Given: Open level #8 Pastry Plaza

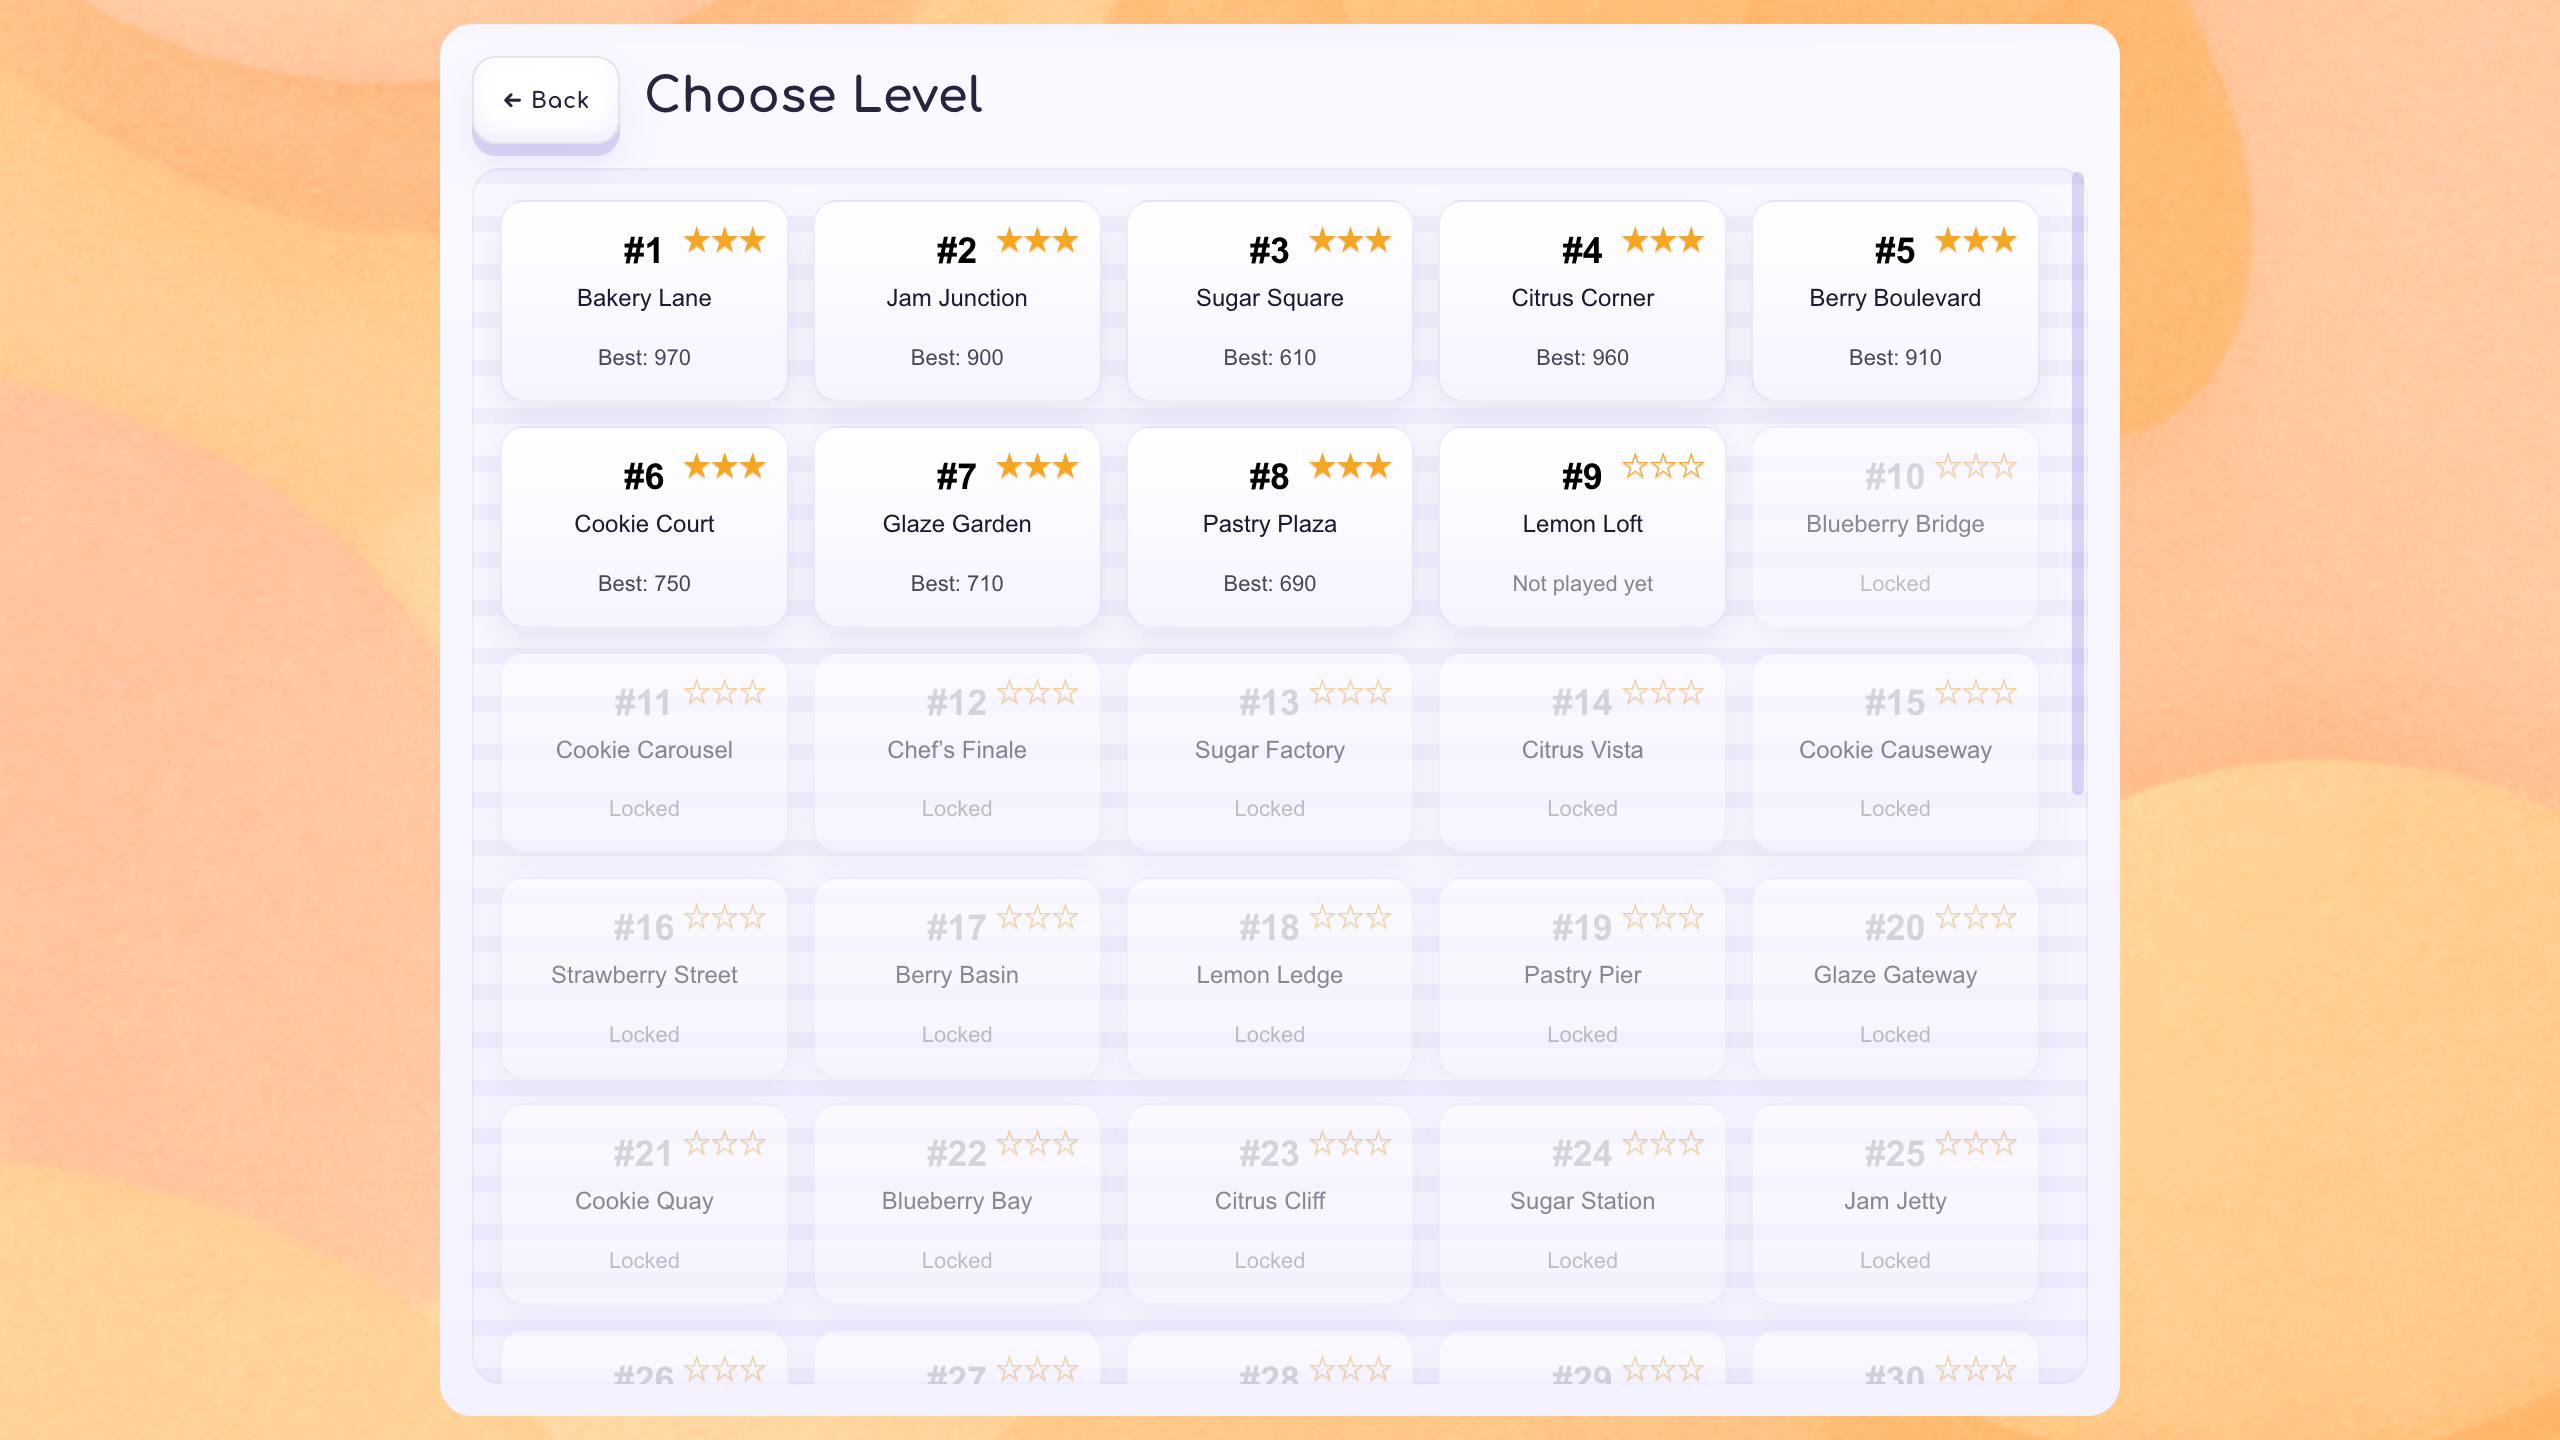Looking at the screenshot, I should point(1268,526).
